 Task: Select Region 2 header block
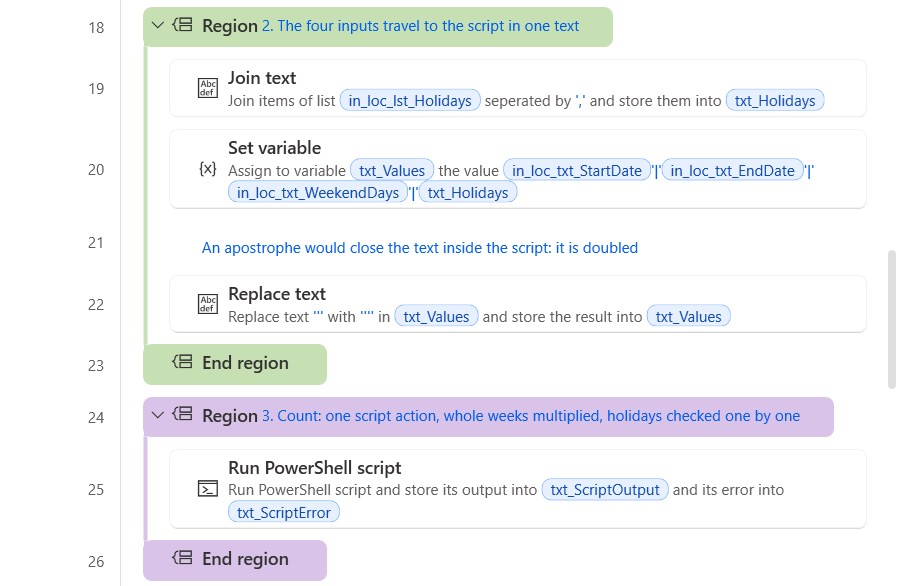pos(378,27)
